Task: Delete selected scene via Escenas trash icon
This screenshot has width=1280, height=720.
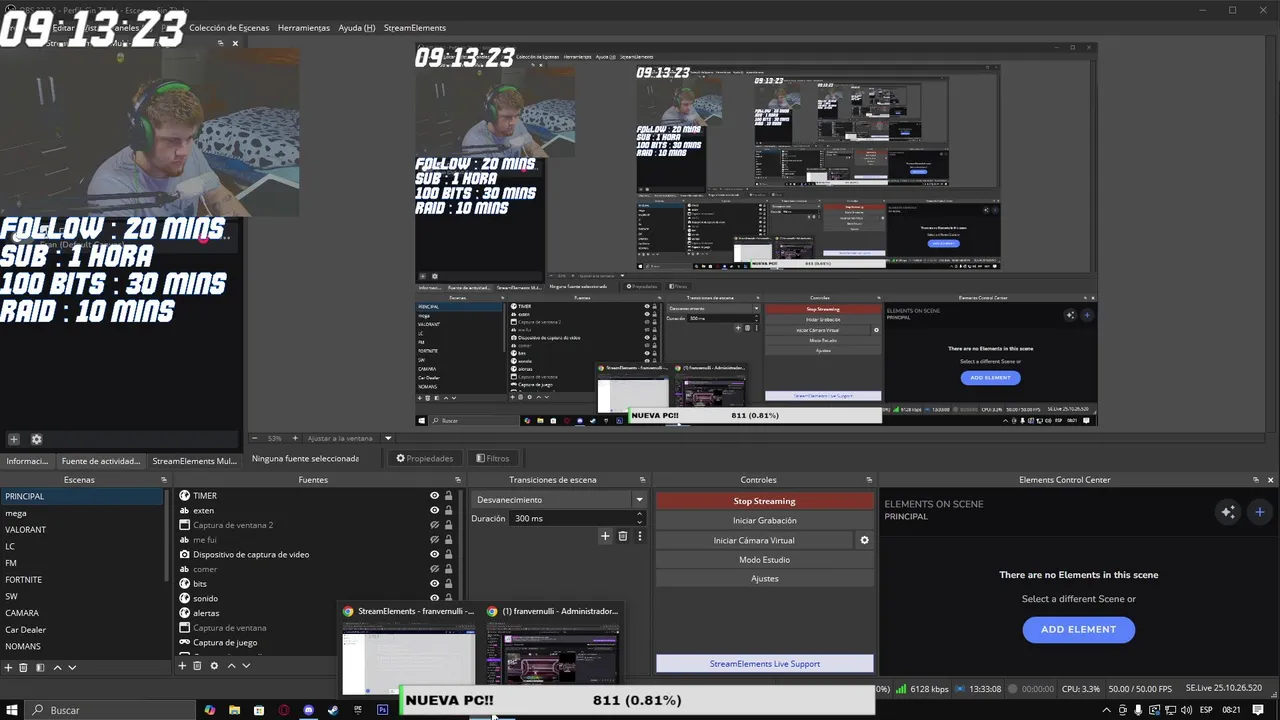Action: click(x=25, y=667)
